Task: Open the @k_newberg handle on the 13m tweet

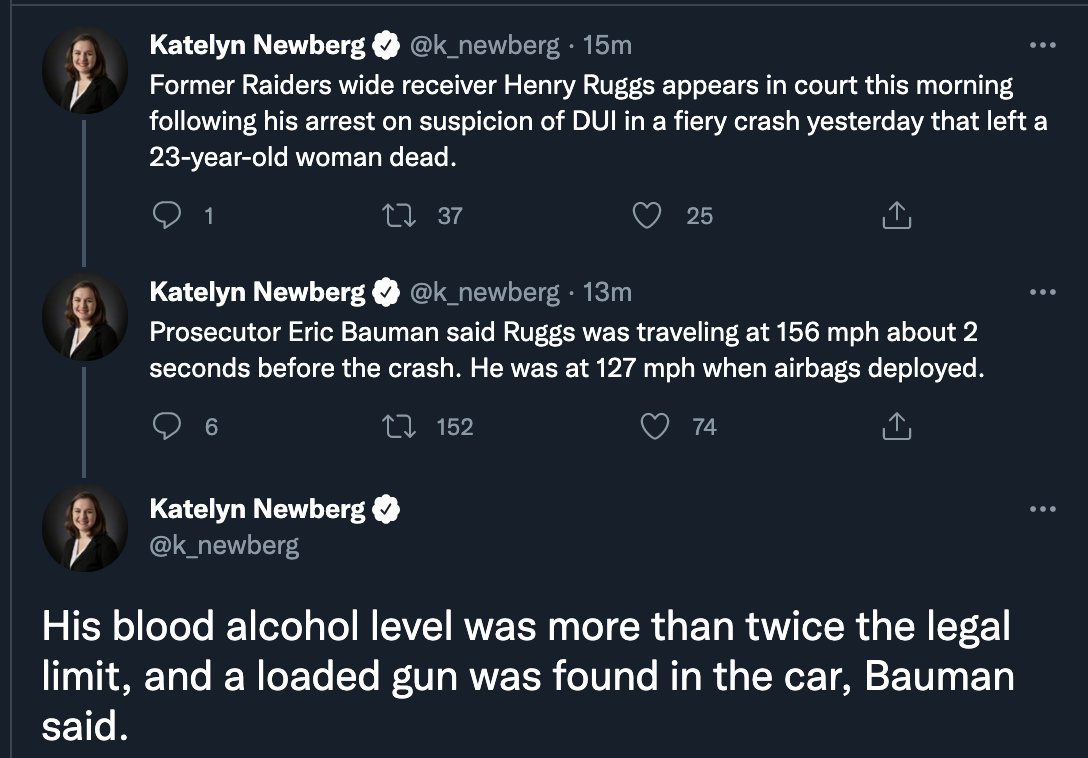Action: 484,292
